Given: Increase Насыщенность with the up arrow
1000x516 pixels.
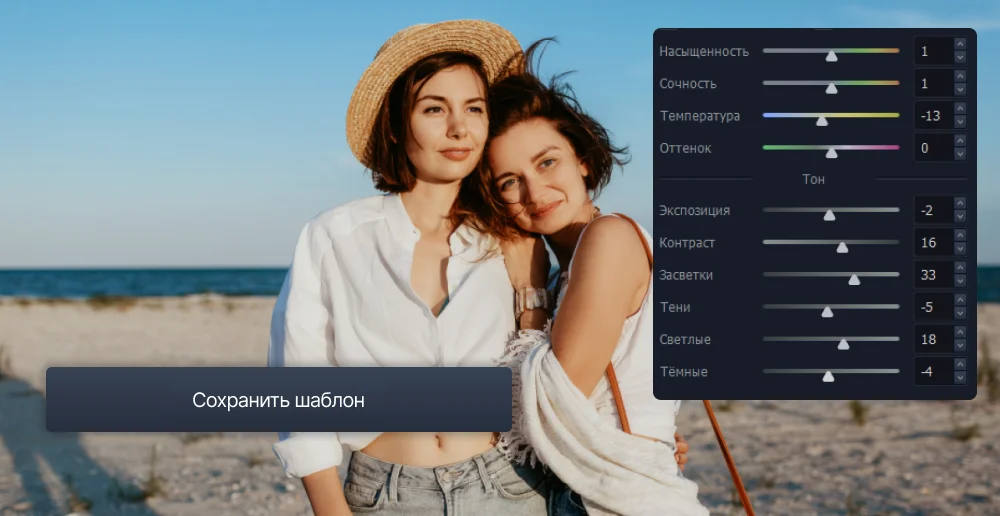Looking at the screenshot, I should tap(960, 45).
